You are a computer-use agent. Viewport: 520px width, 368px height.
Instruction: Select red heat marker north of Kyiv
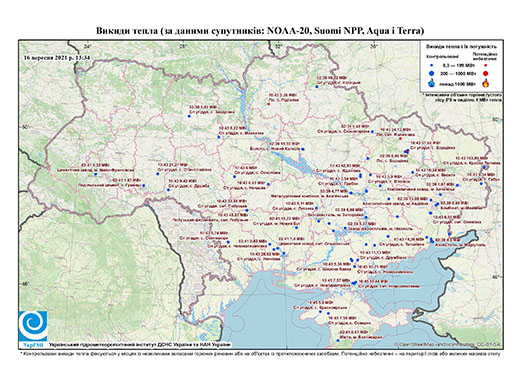click(x=268, y=104)
